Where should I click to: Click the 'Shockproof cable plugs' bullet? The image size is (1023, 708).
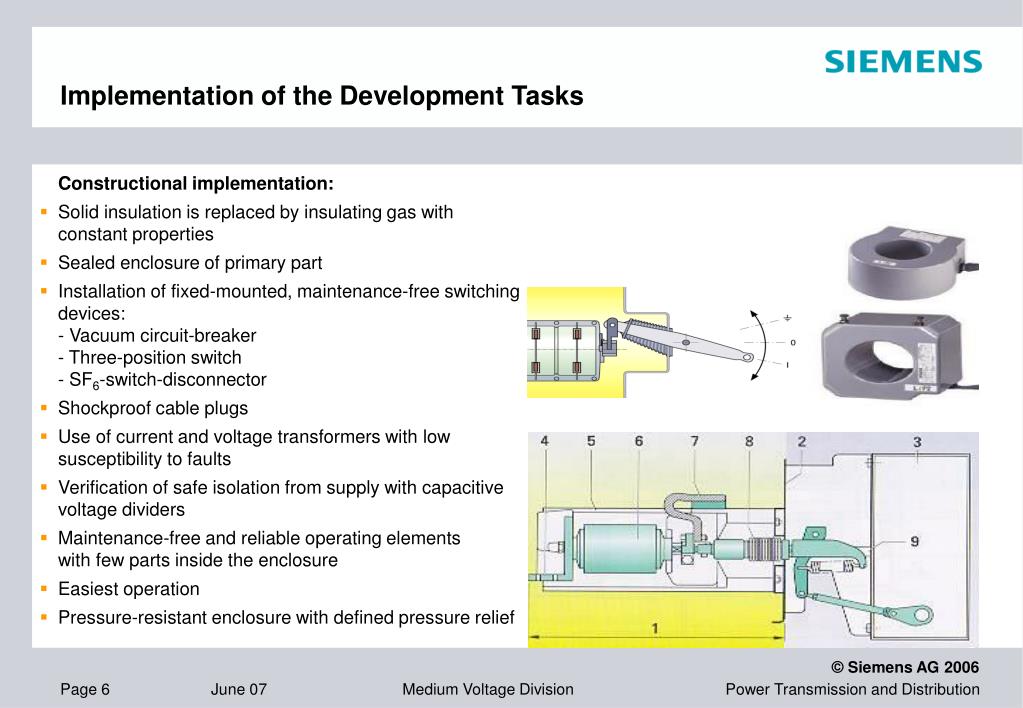coord(153,408)
